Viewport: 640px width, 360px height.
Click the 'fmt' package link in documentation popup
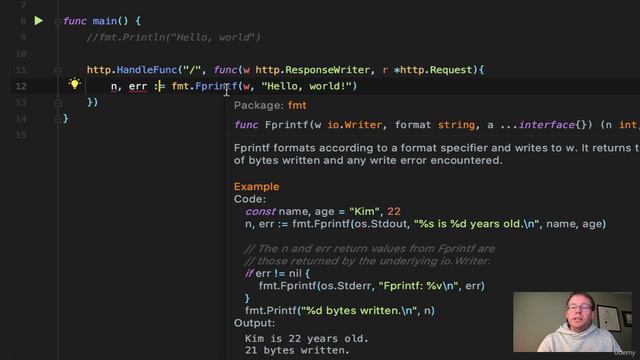point(297,105)
